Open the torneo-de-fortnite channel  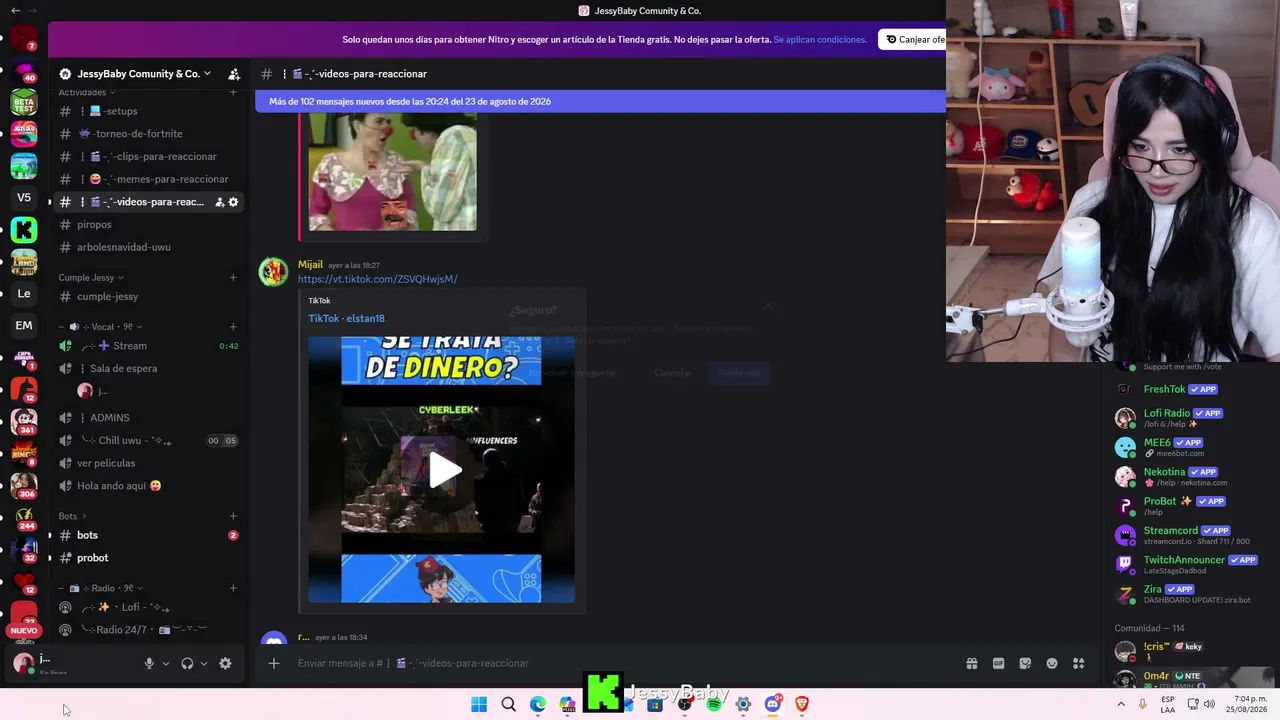(x=148, y=134)
